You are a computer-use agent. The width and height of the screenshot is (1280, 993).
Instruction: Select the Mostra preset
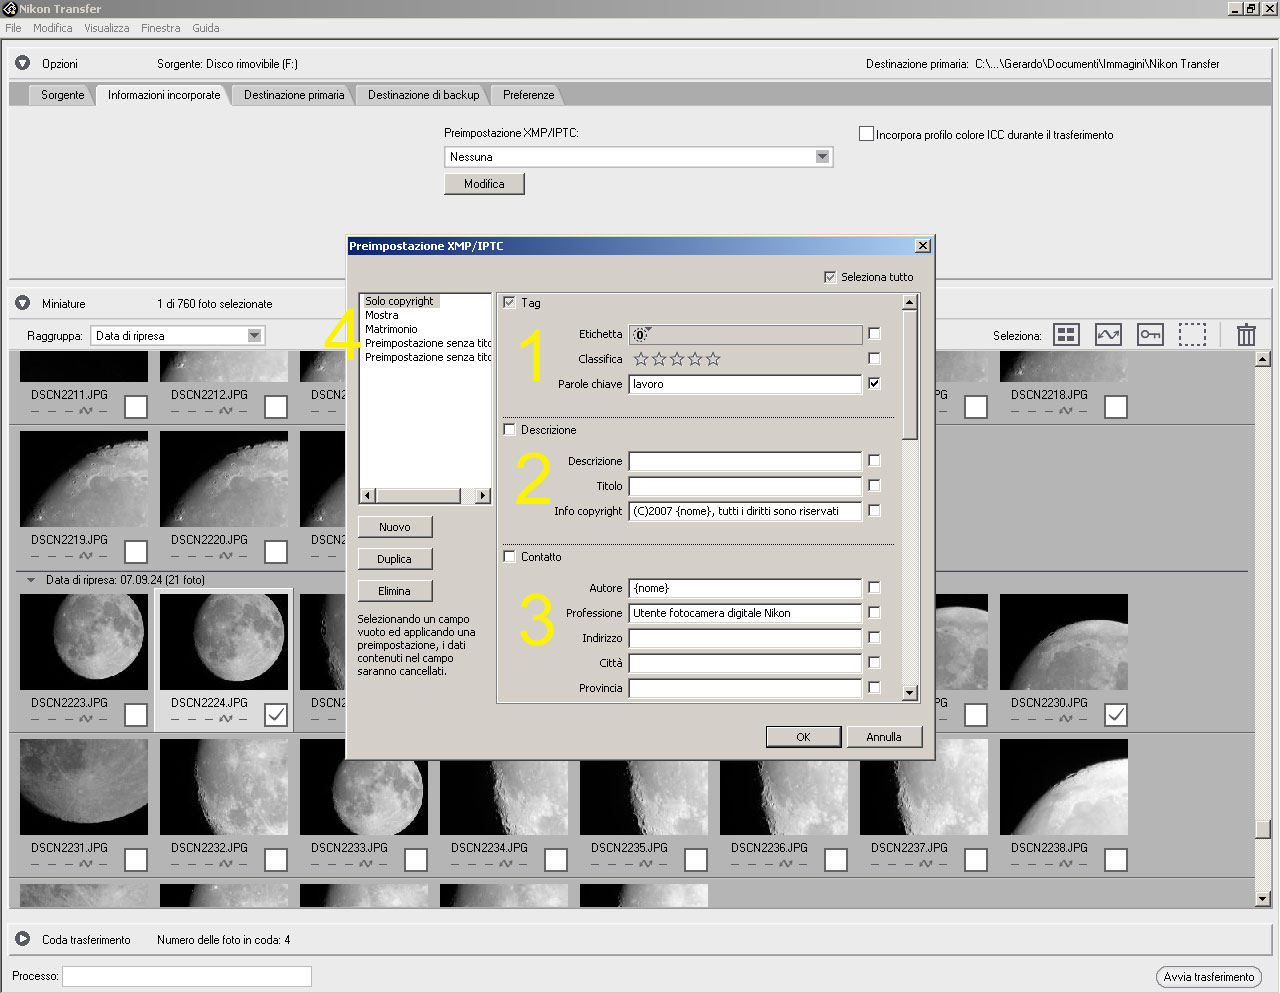coord(382,315)
